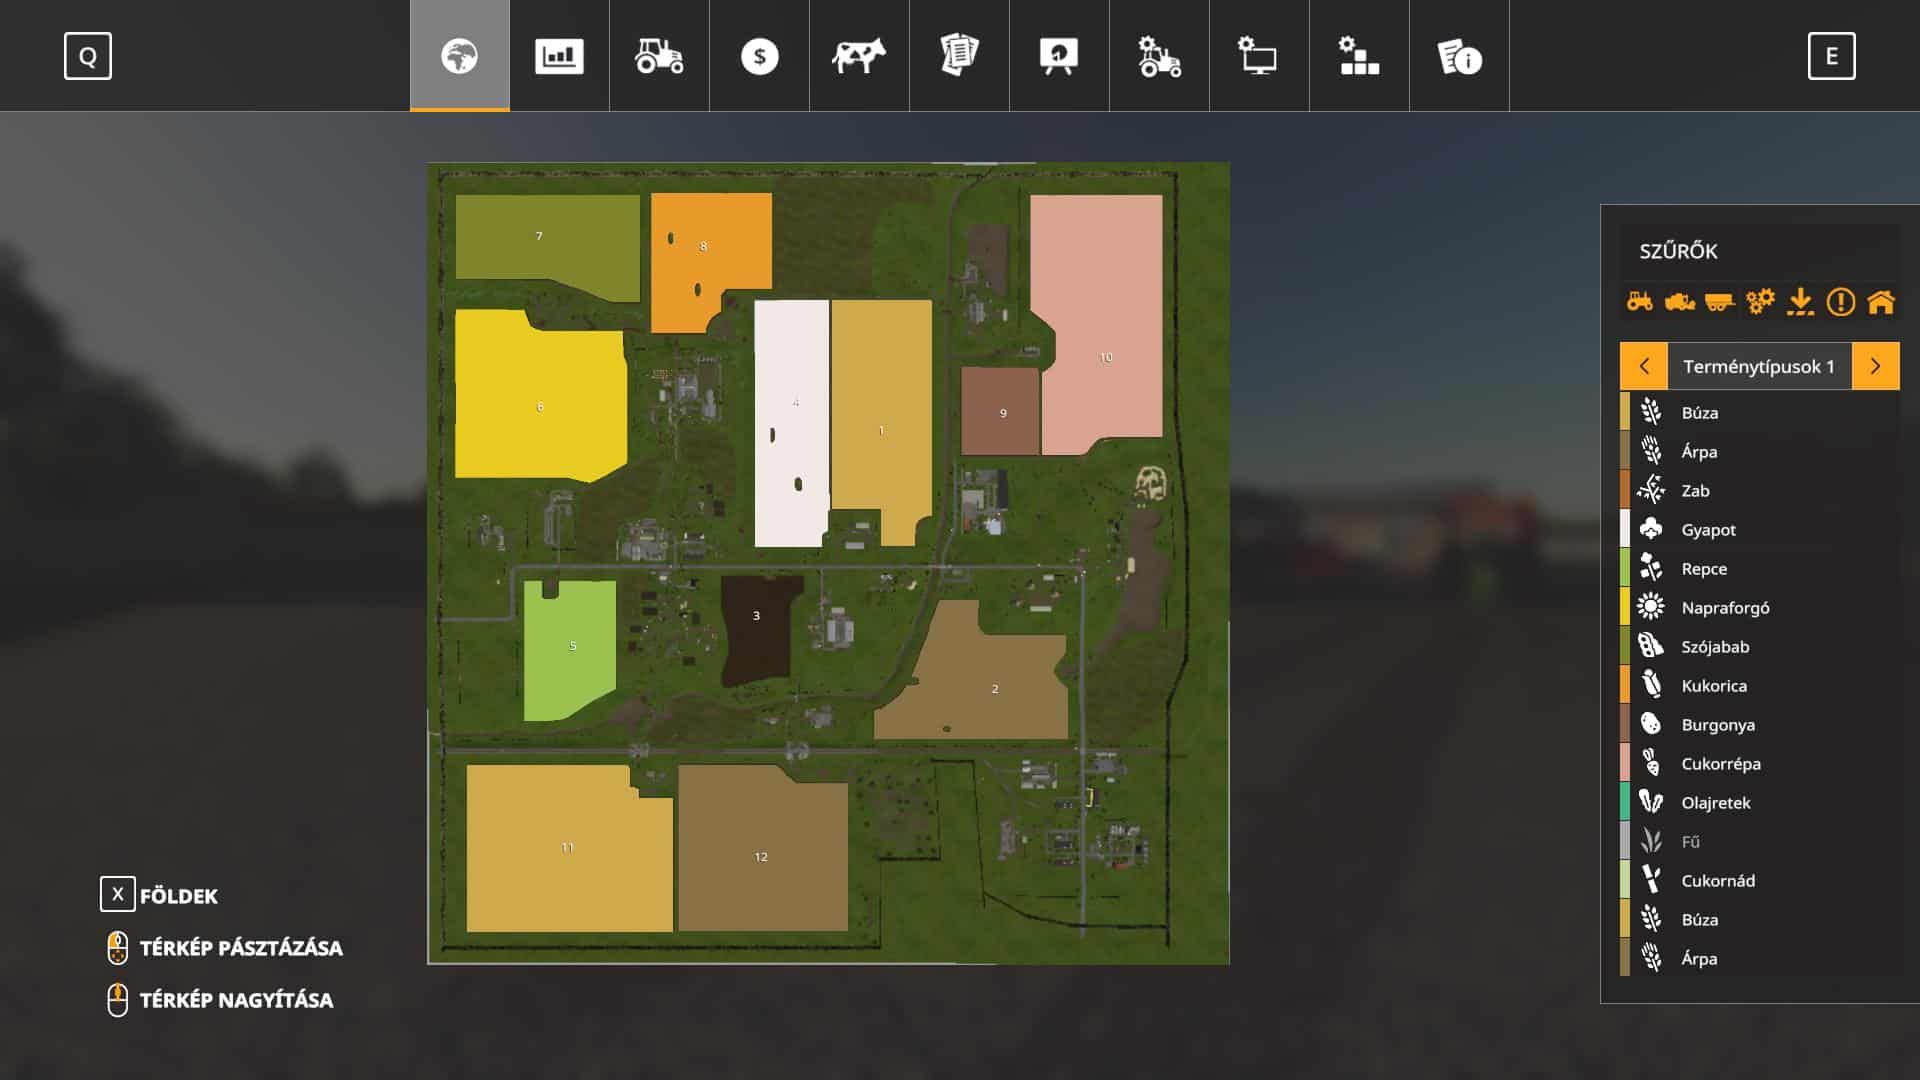Open the statistics tab with bar chart icon
The height and width of the screenshot is (1080, 1920).
[x=559, y=56]
